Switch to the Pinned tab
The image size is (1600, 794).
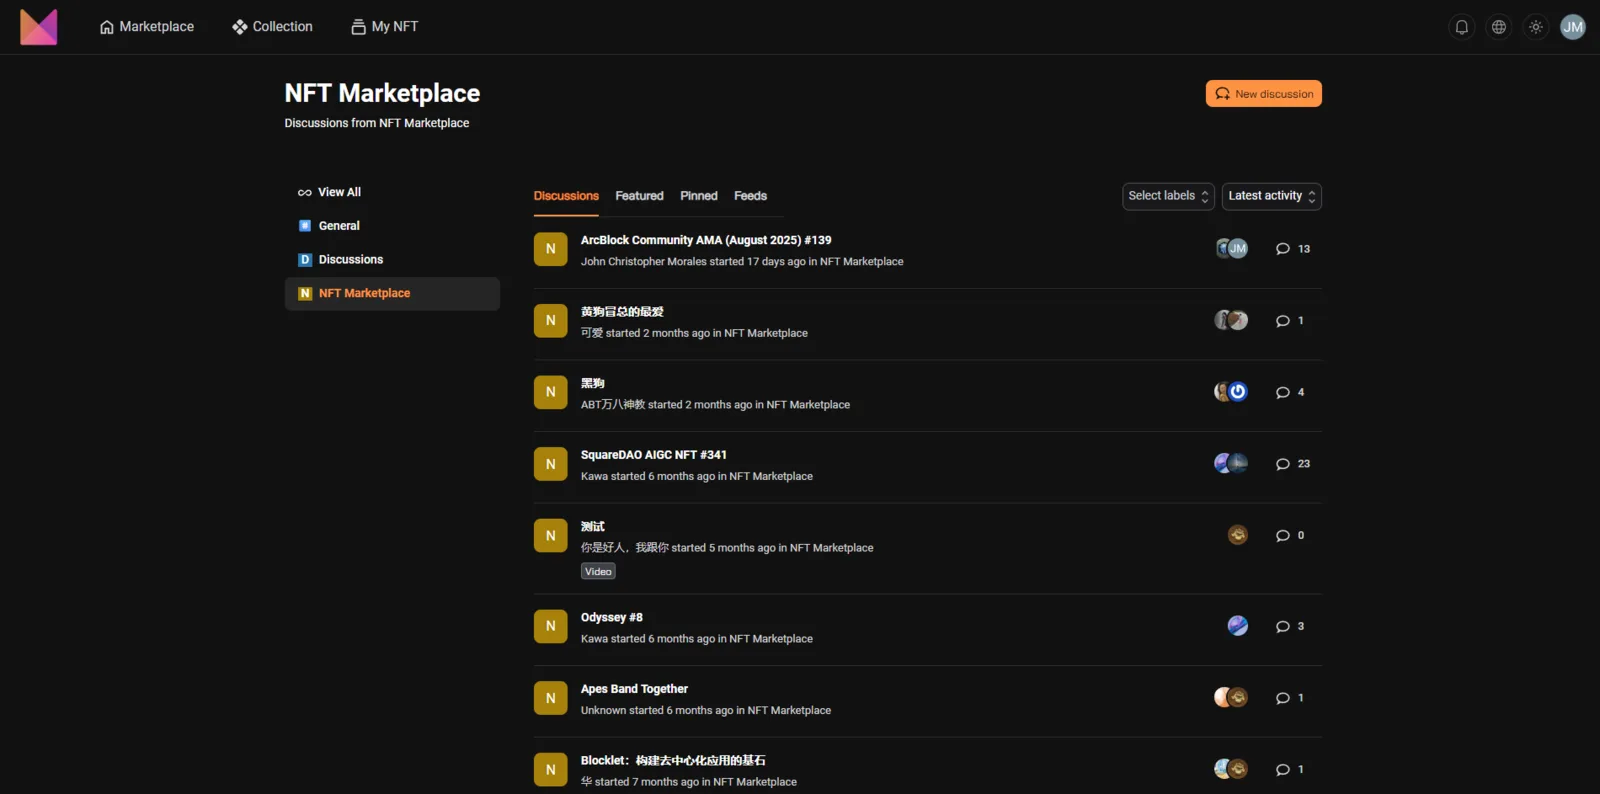(x=699, y=196)
